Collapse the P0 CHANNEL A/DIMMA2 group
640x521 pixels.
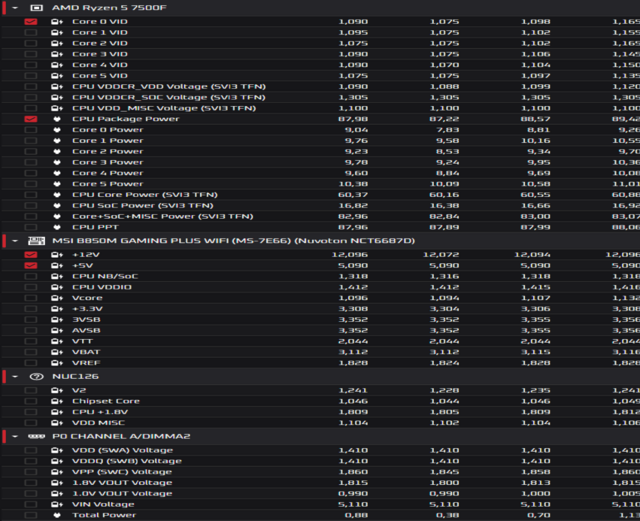(x=15, y=436)
